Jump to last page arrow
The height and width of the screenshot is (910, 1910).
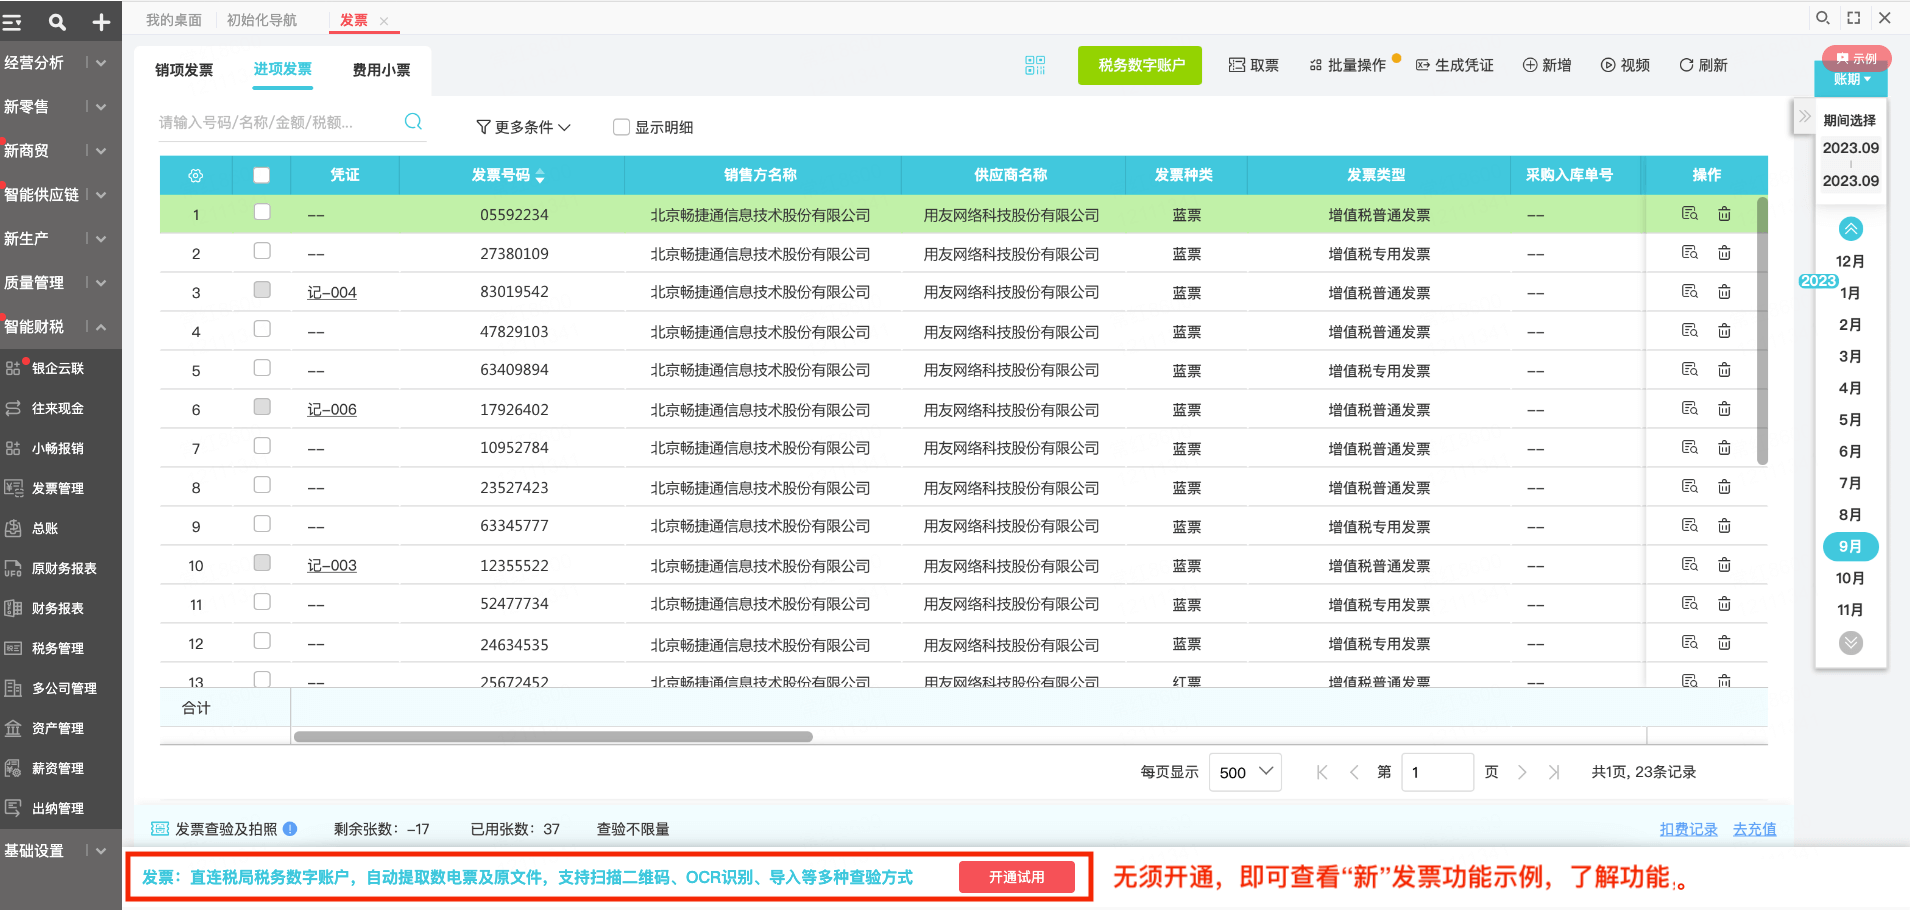coord(1554,772)
